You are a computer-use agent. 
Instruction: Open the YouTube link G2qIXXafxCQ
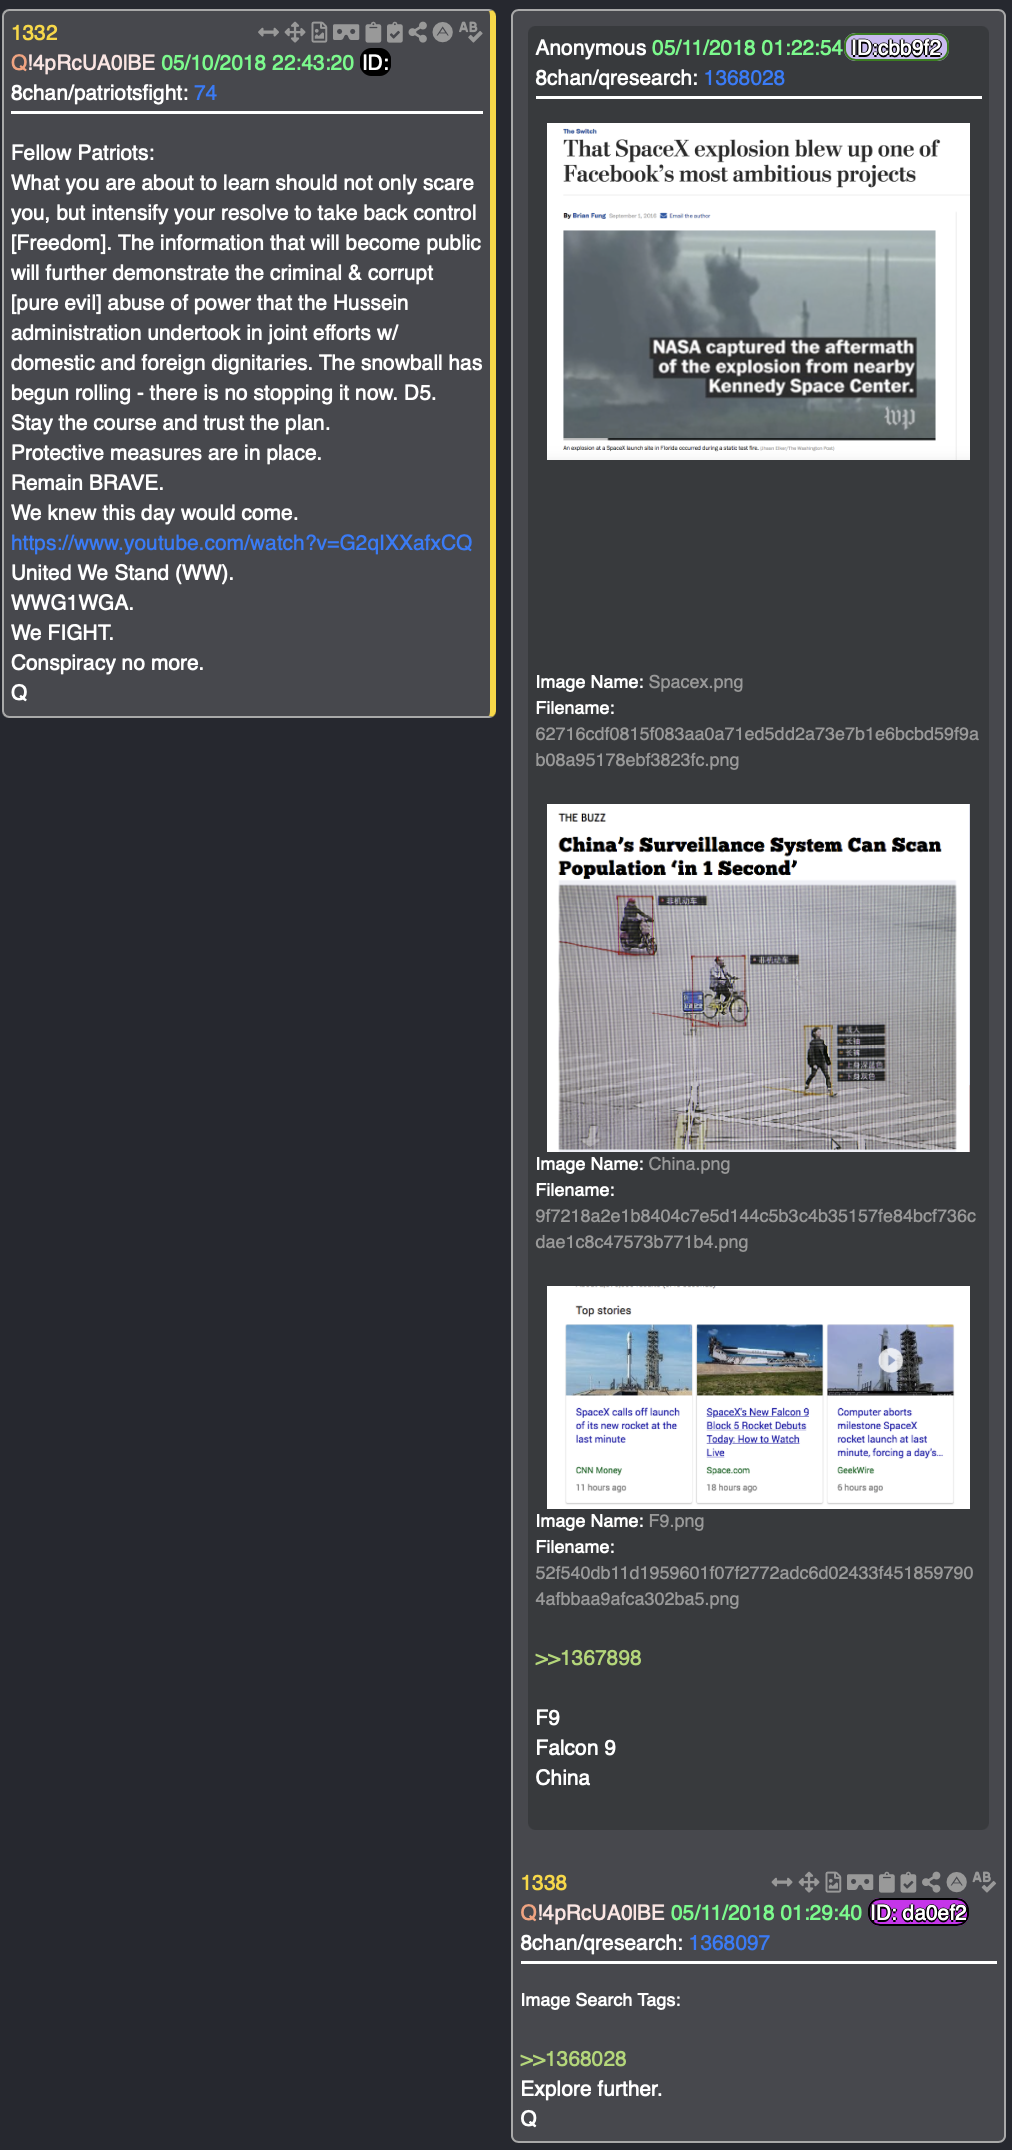[x=241, y=543]
